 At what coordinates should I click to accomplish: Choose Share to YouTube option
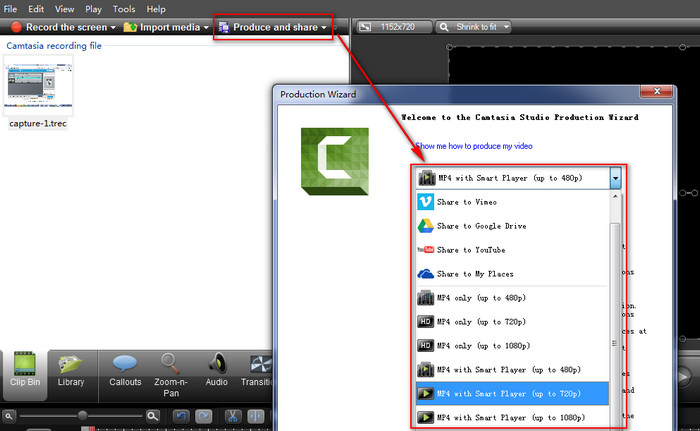[512, 250]
